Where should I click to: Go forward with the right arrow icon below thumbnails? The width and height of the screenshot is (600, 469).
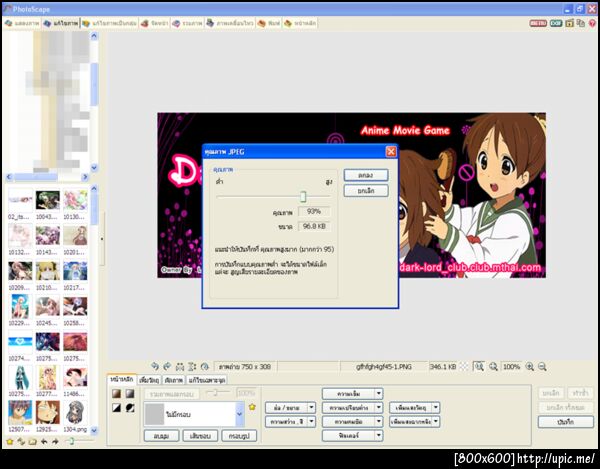(x=55, y=441)
